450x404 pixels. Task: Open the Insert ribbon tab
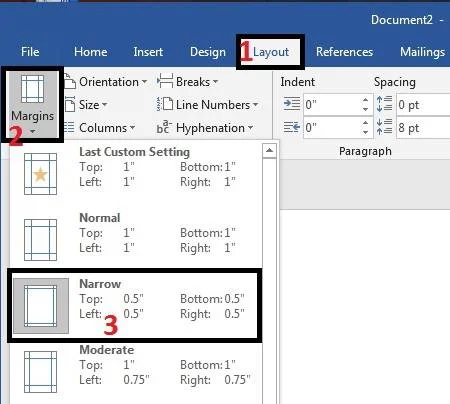[148, 52]
